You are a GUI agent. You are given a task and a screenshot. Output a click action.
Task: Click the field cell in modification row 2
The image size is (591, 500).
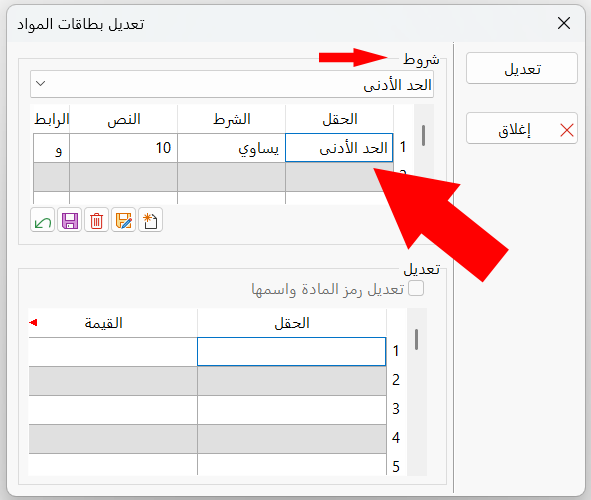click(x=292, y=381)
